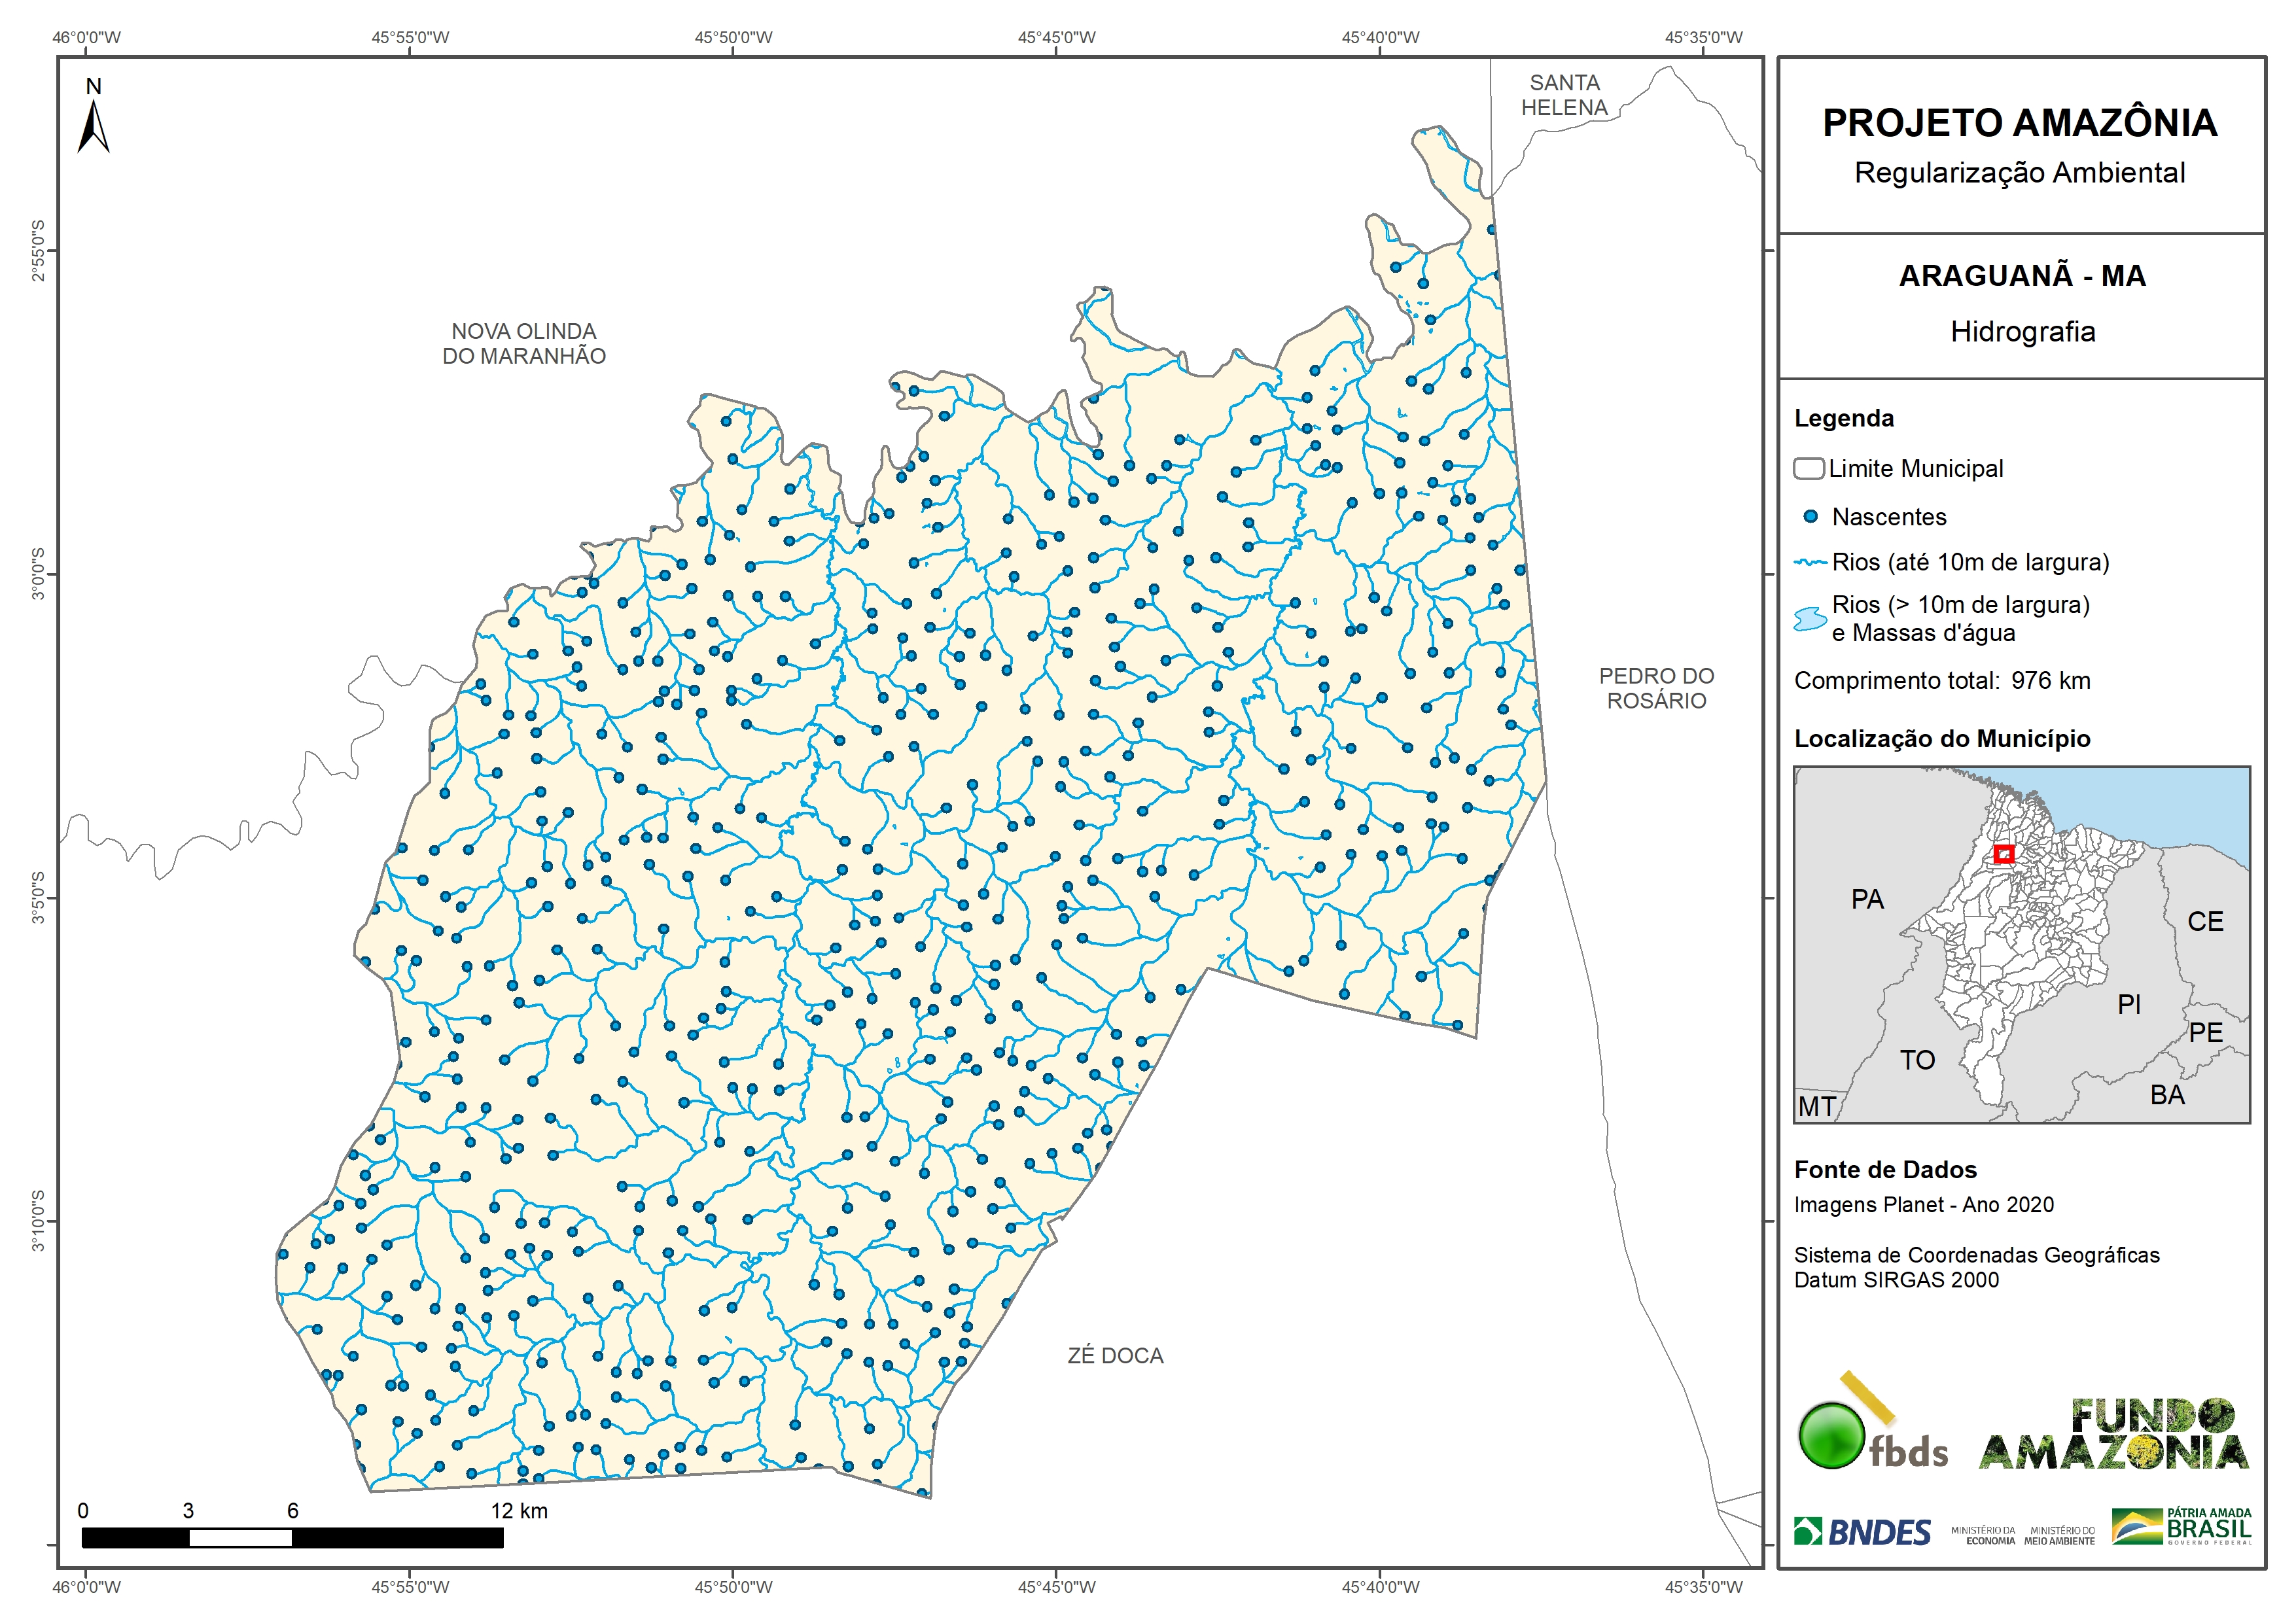Viewport: 2296px width, 1623px height.
Task: Click the NOVA OLINDA DO MARANHÃO label
Action: (524, 343)
